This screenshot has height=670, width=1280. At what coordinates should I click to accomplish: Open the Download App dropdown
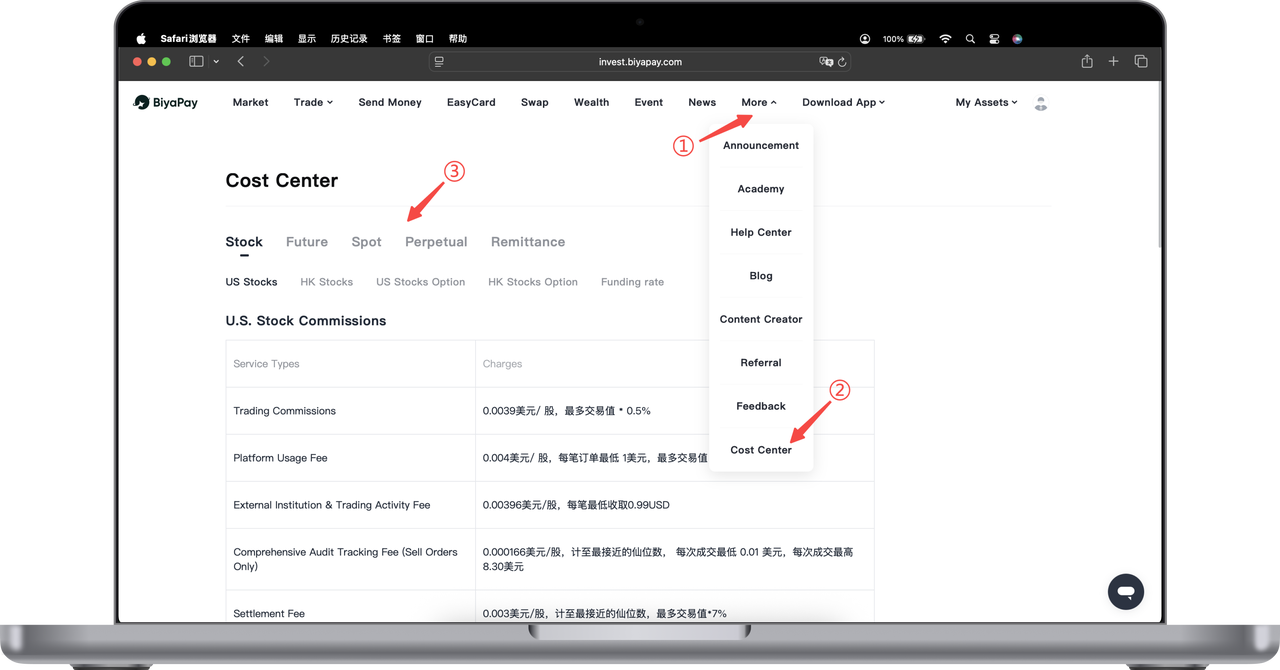click(843, 102)
